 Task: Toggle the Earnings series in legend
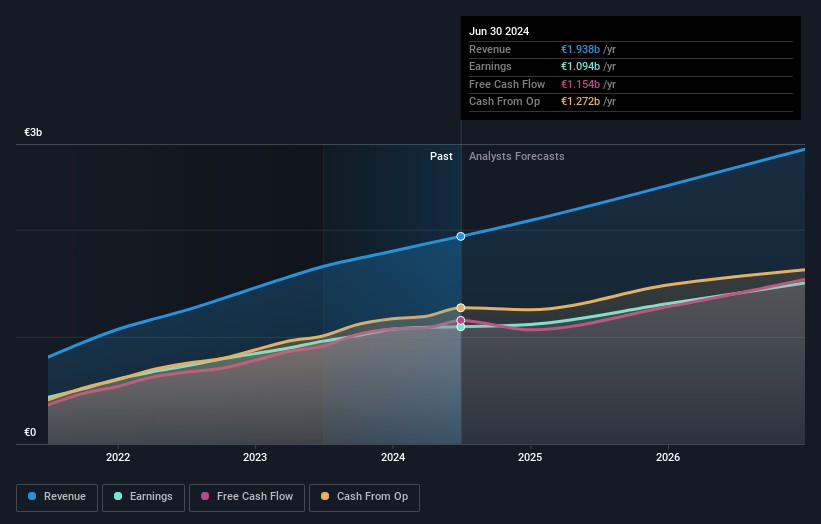click(143, 497)
